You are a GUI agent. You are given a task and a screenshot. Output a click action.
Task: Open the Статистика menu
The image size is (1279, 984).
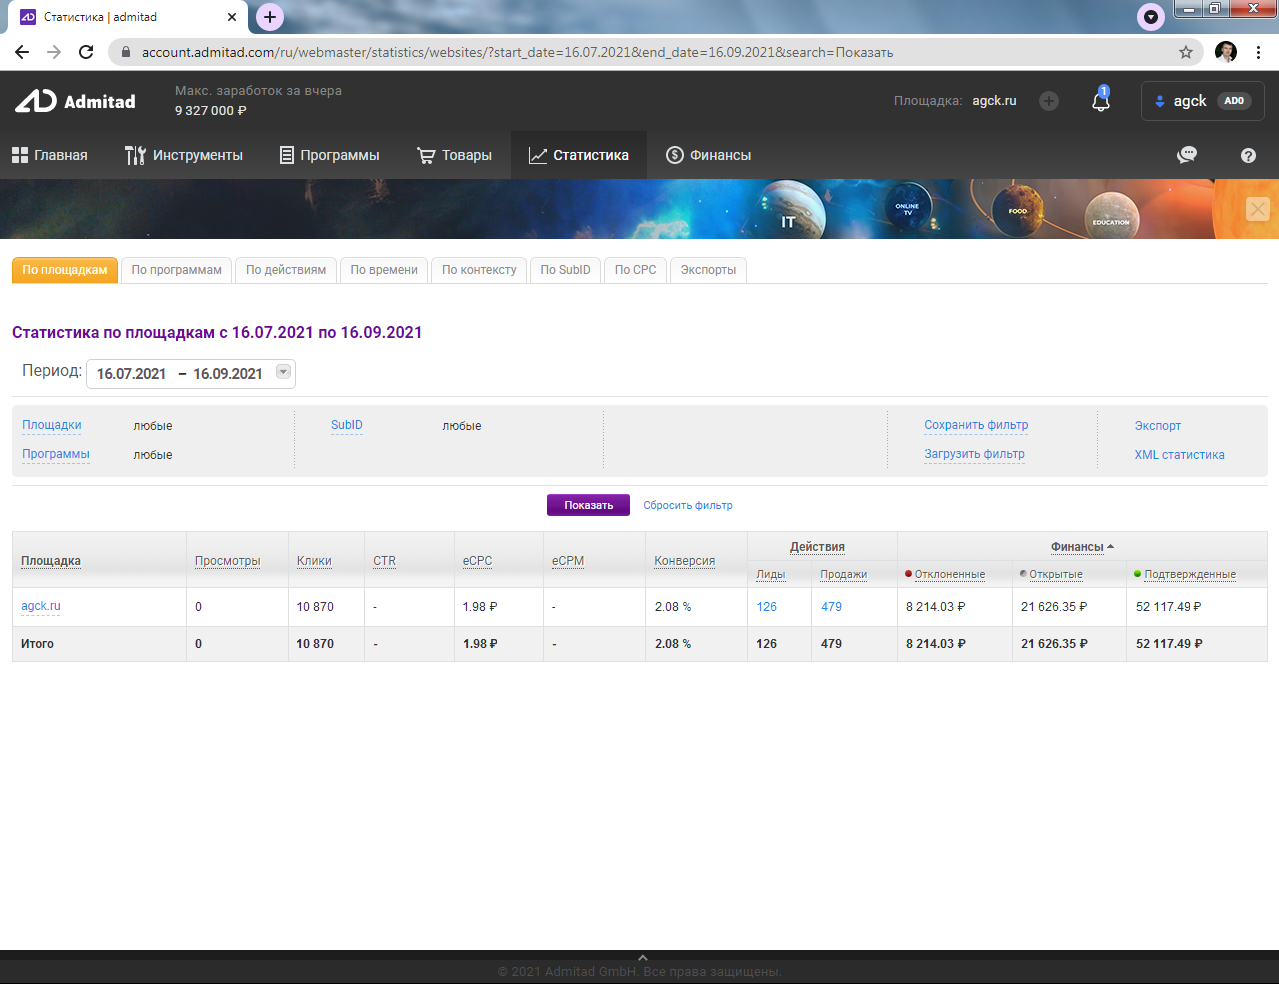tap(579, 155)
